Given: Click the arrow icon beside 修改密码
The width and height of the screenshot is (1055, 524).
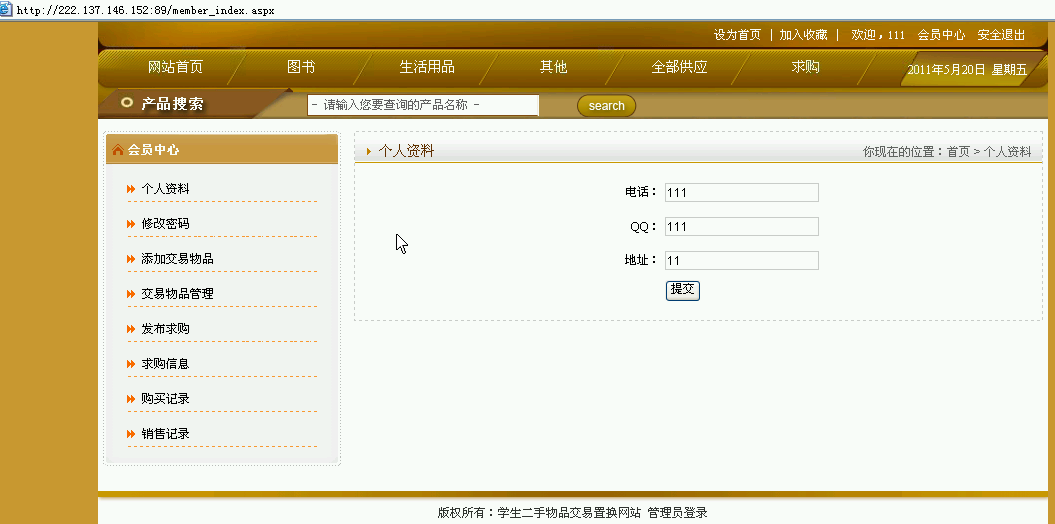Looking at the screenshot, I should point(131,224).
